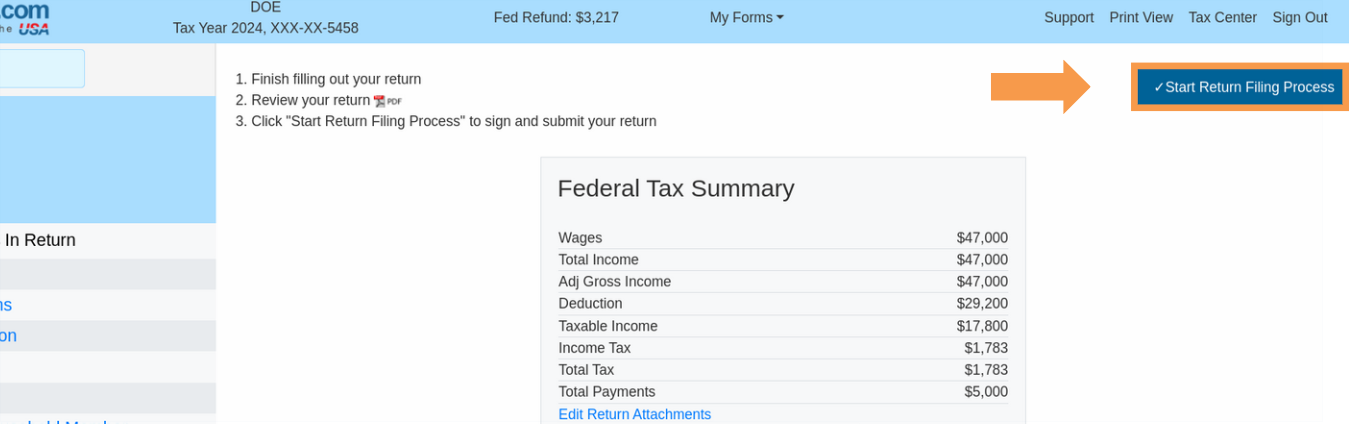
Task: Click the Total Payments summary row
Action: click(783, 391)
